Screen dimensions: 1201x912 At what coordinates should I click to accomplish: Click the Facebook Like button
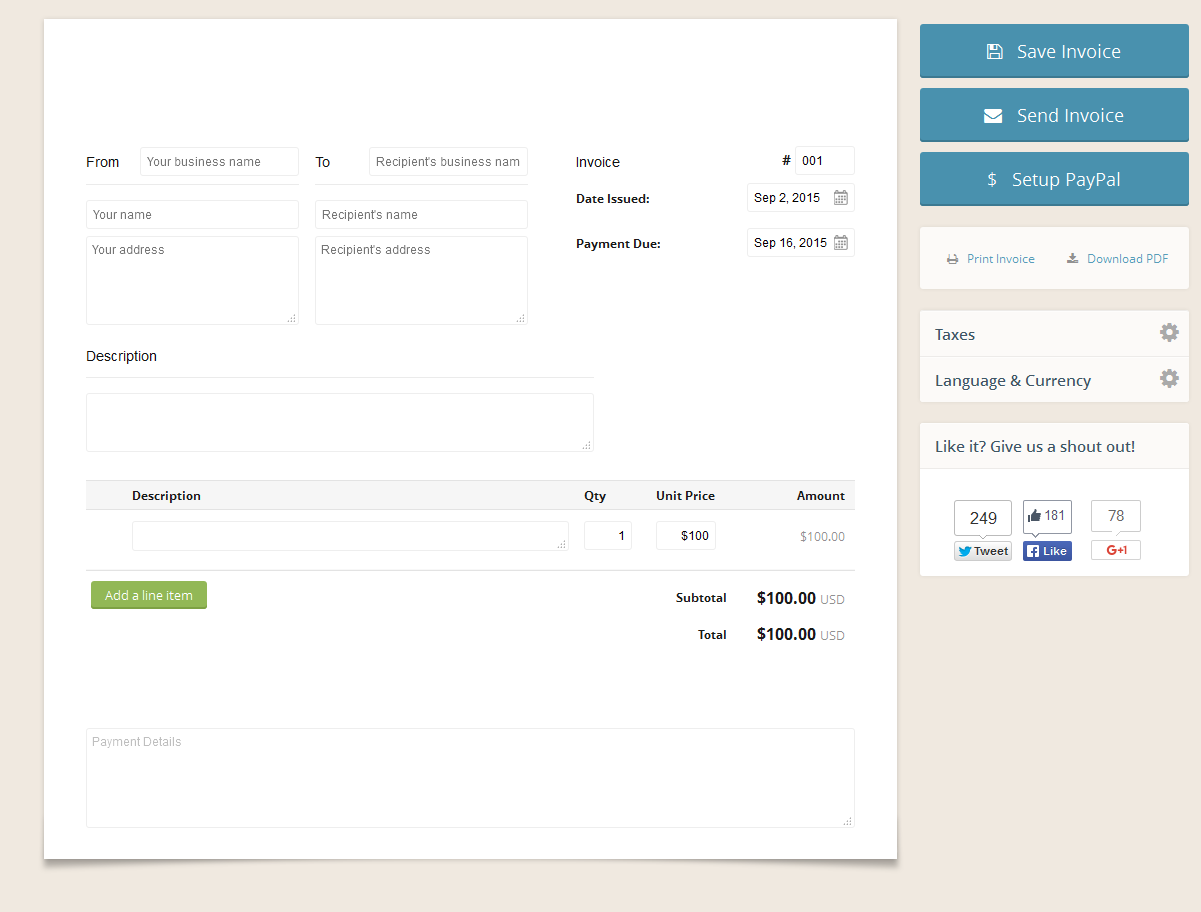click(x=1046, y=550)
